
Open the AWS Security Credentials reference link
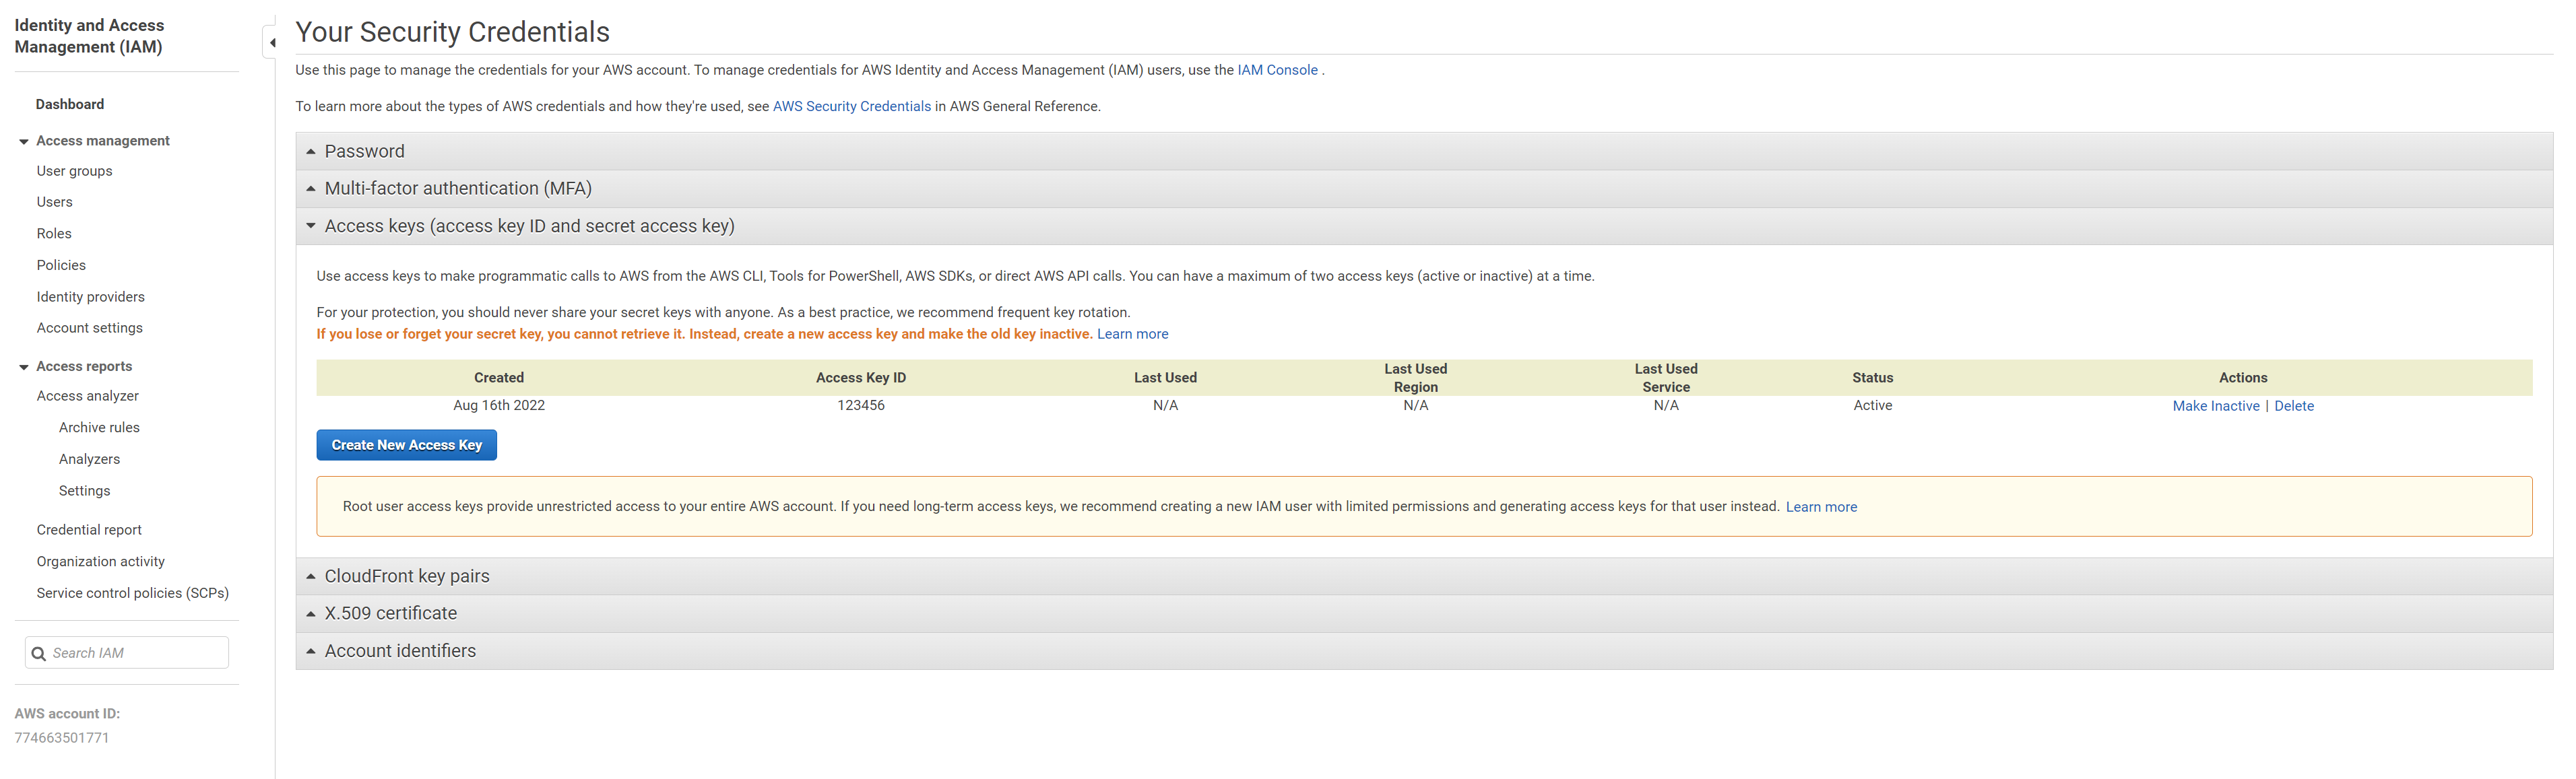tap(851, 106)
